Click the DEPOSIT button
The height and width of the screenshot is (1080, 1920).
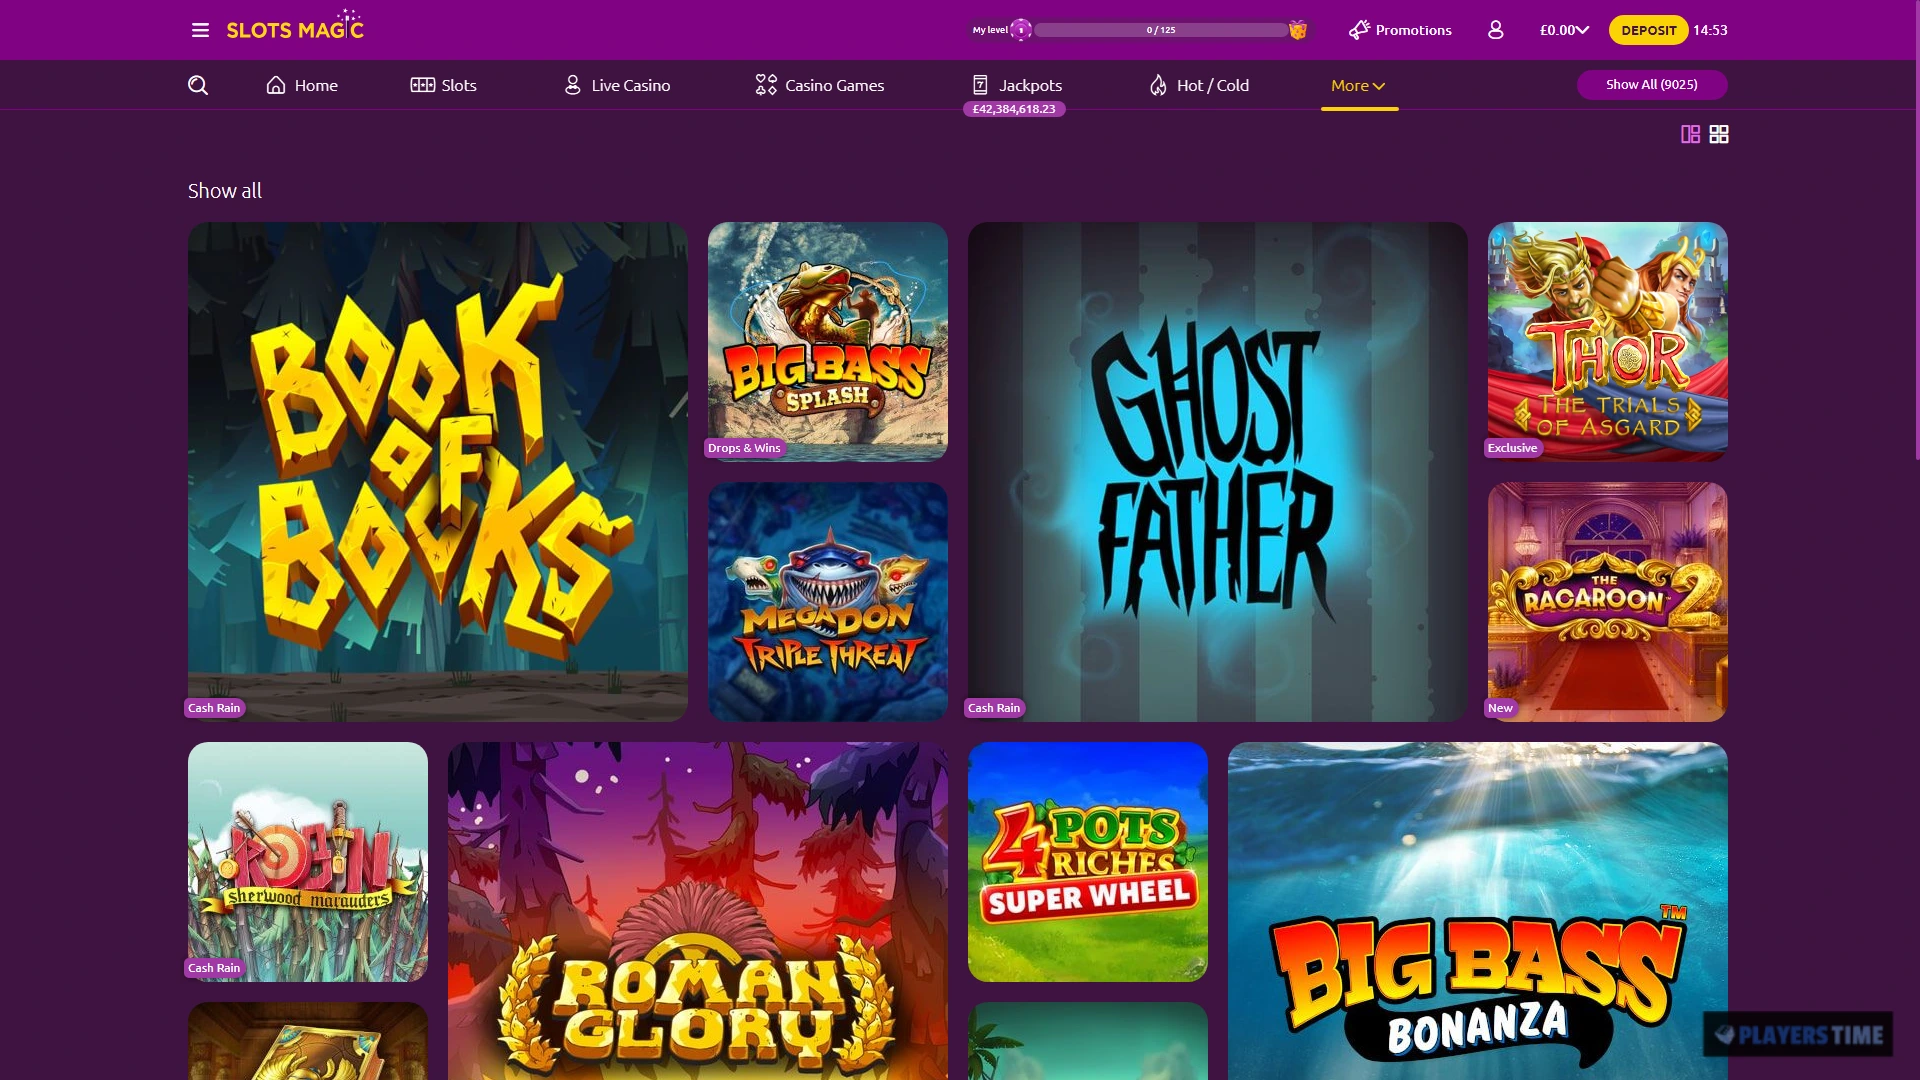pos(1648,30)
